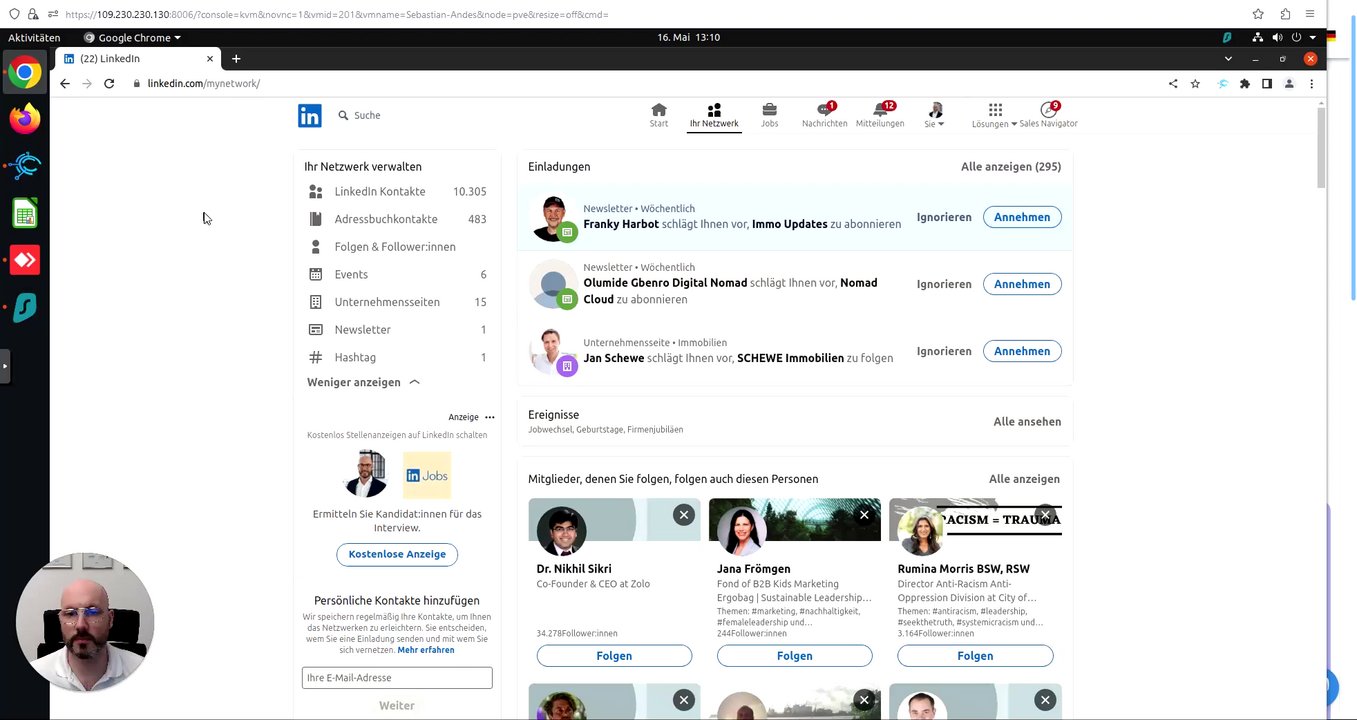The width and height of the screenshot is (1357, 720).
Task: Open Chrome's side panel icon
Action: click(x=1267, y=84)
